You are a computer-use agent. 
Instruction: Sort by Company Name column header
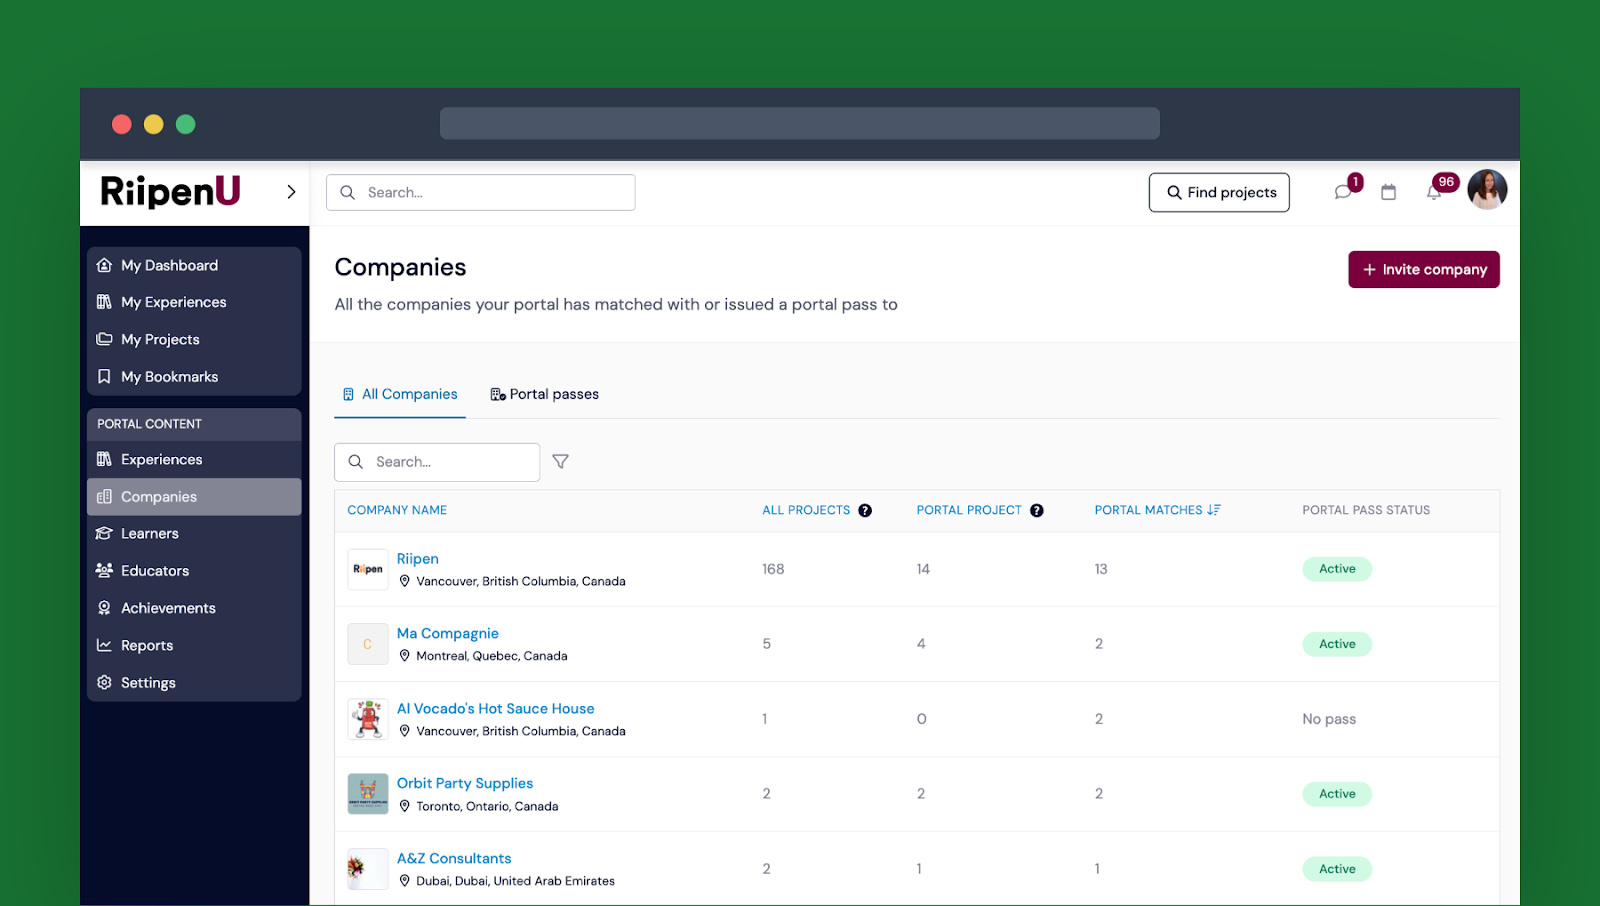click(x=397, y=510)
